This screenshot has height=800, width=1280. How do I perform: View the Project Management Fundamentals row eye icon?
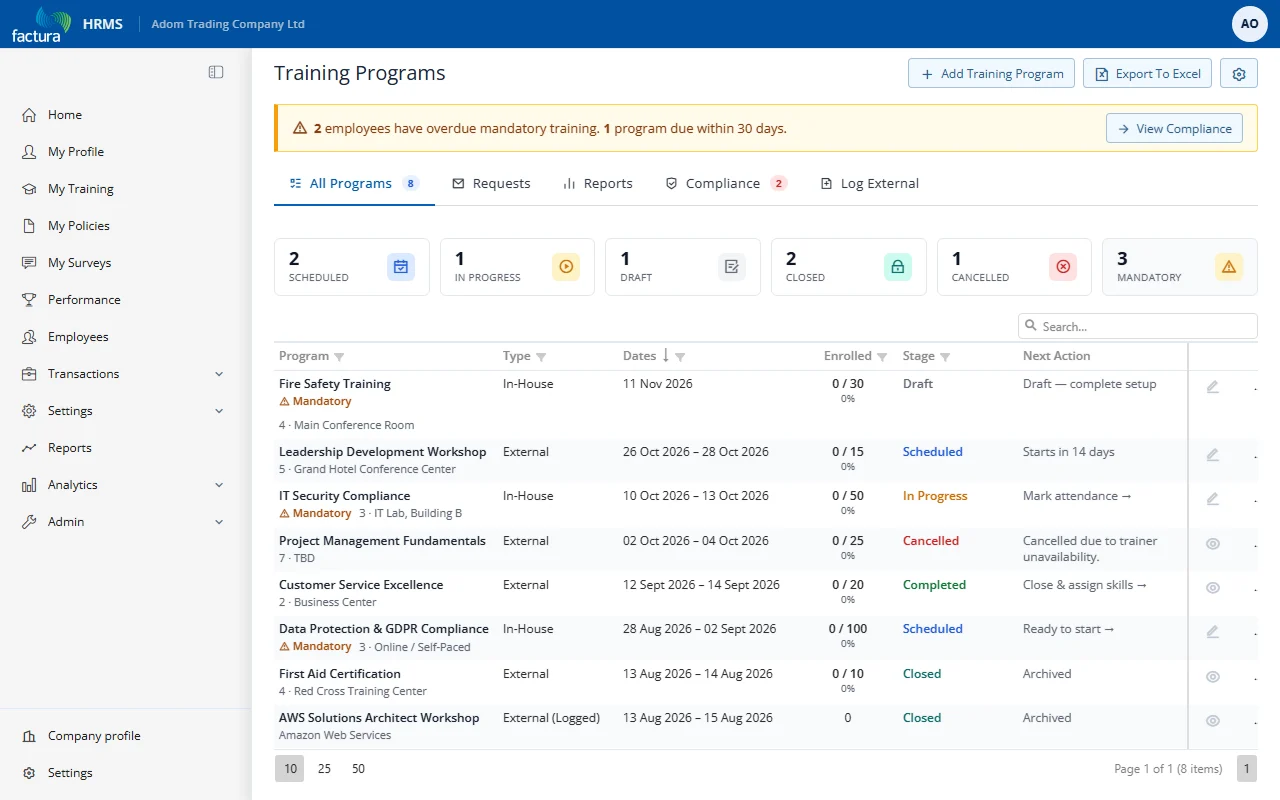pos(1213,543)
